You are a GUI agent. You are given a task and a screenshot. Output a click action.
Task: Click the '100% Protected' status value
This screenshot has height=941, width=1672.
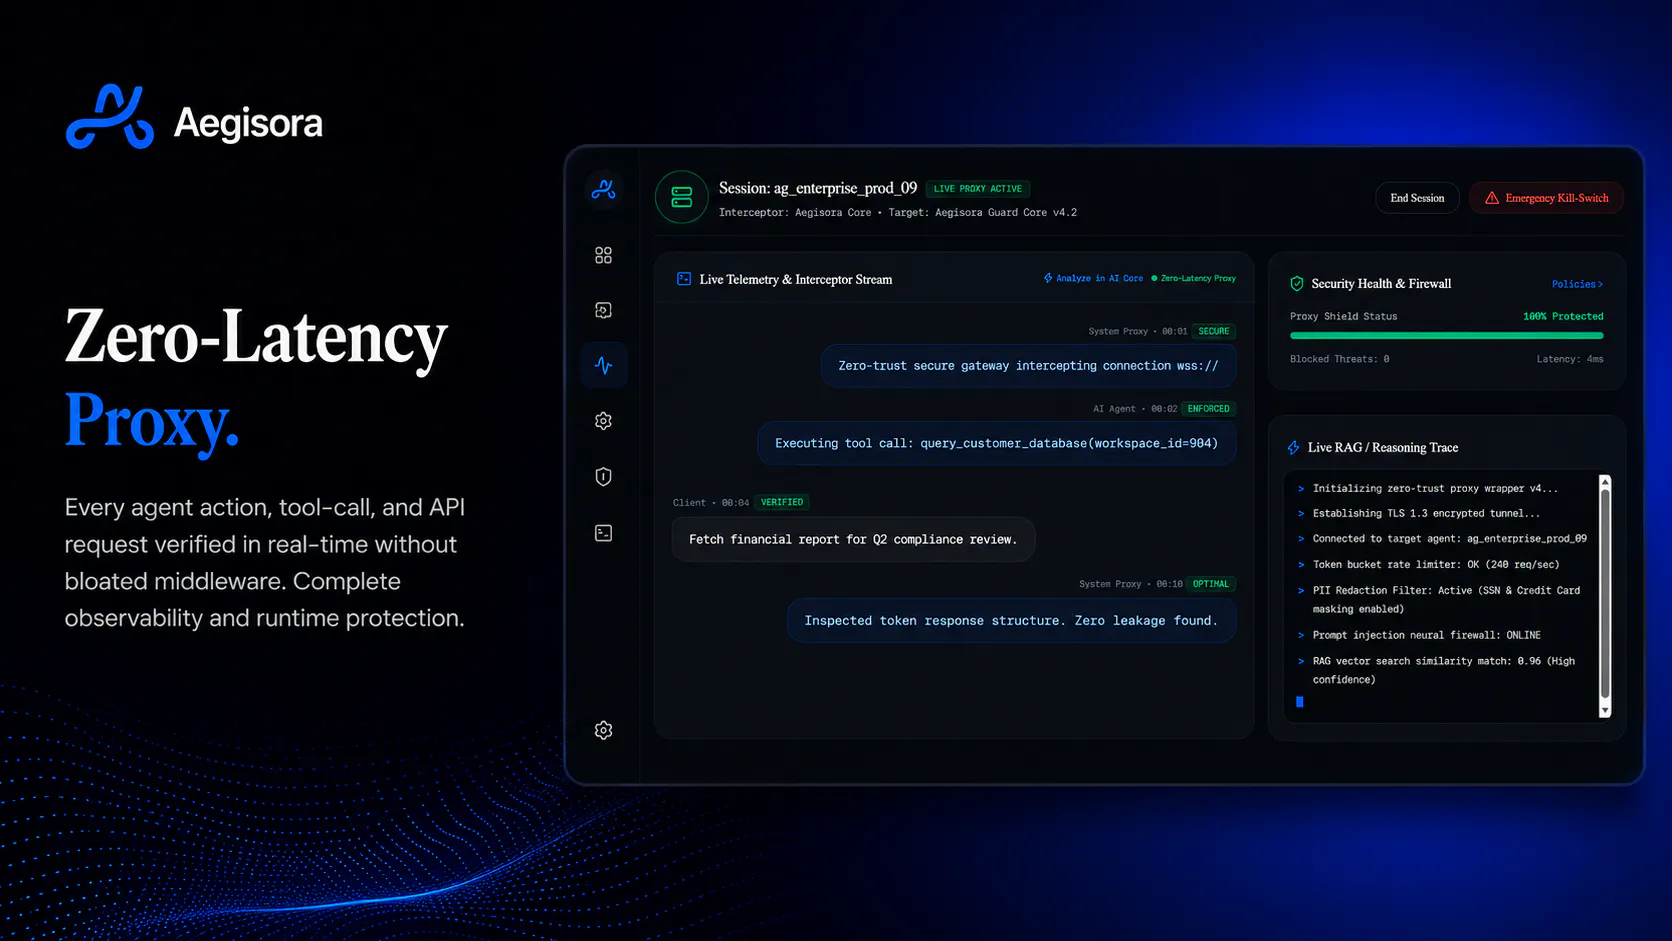1563,316
